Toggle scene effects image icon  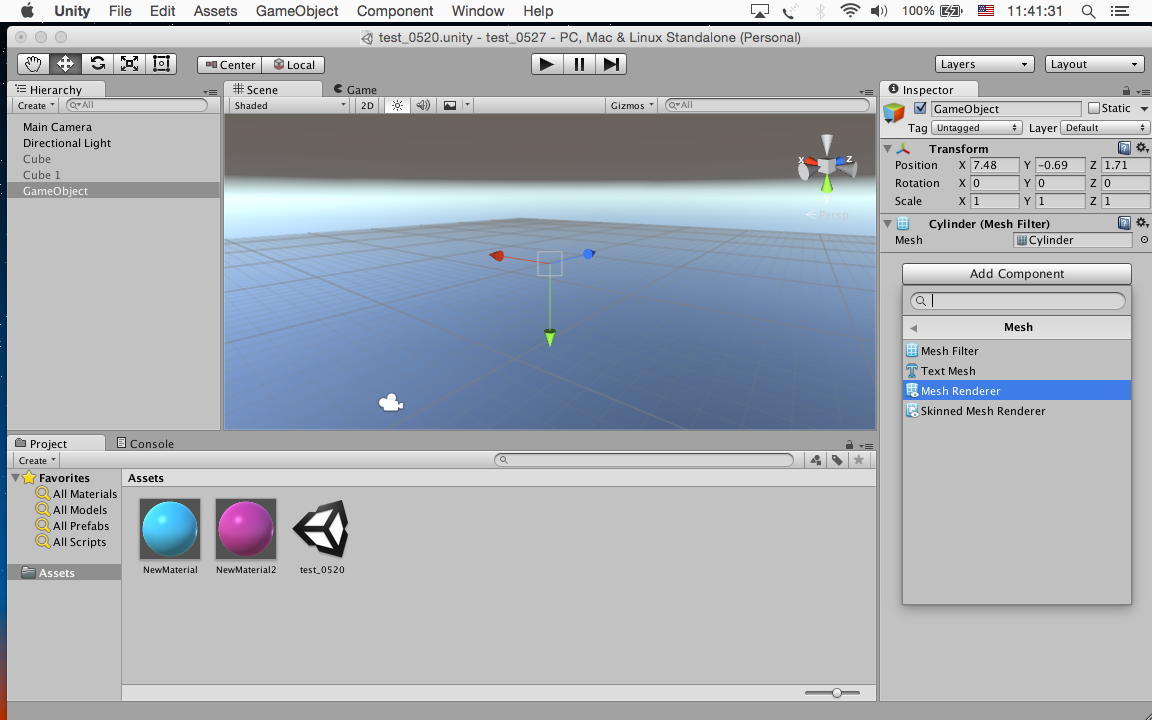[450, 106]
